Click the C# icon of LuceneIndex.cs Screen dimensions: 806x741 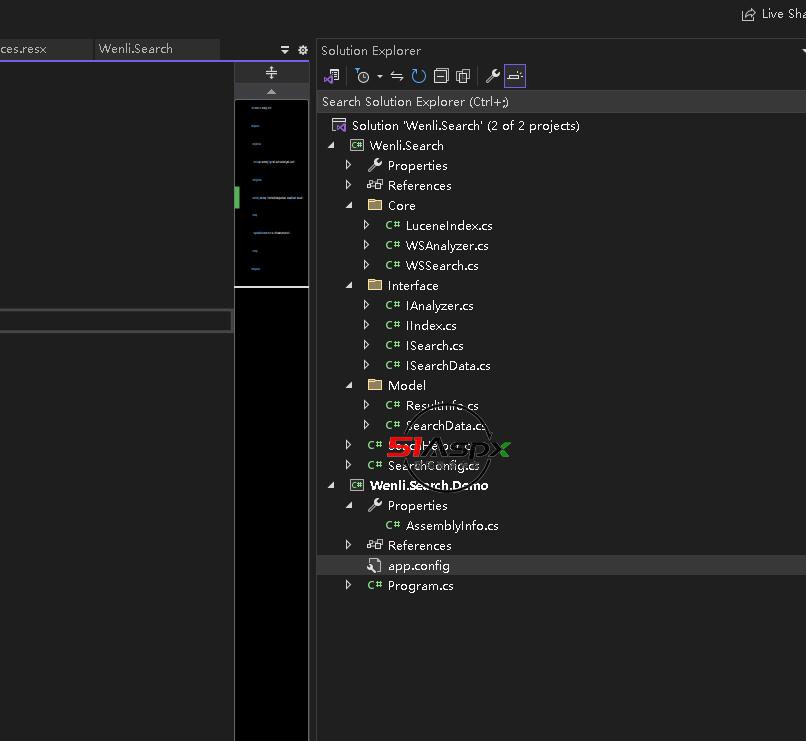[x=393, y=225]
